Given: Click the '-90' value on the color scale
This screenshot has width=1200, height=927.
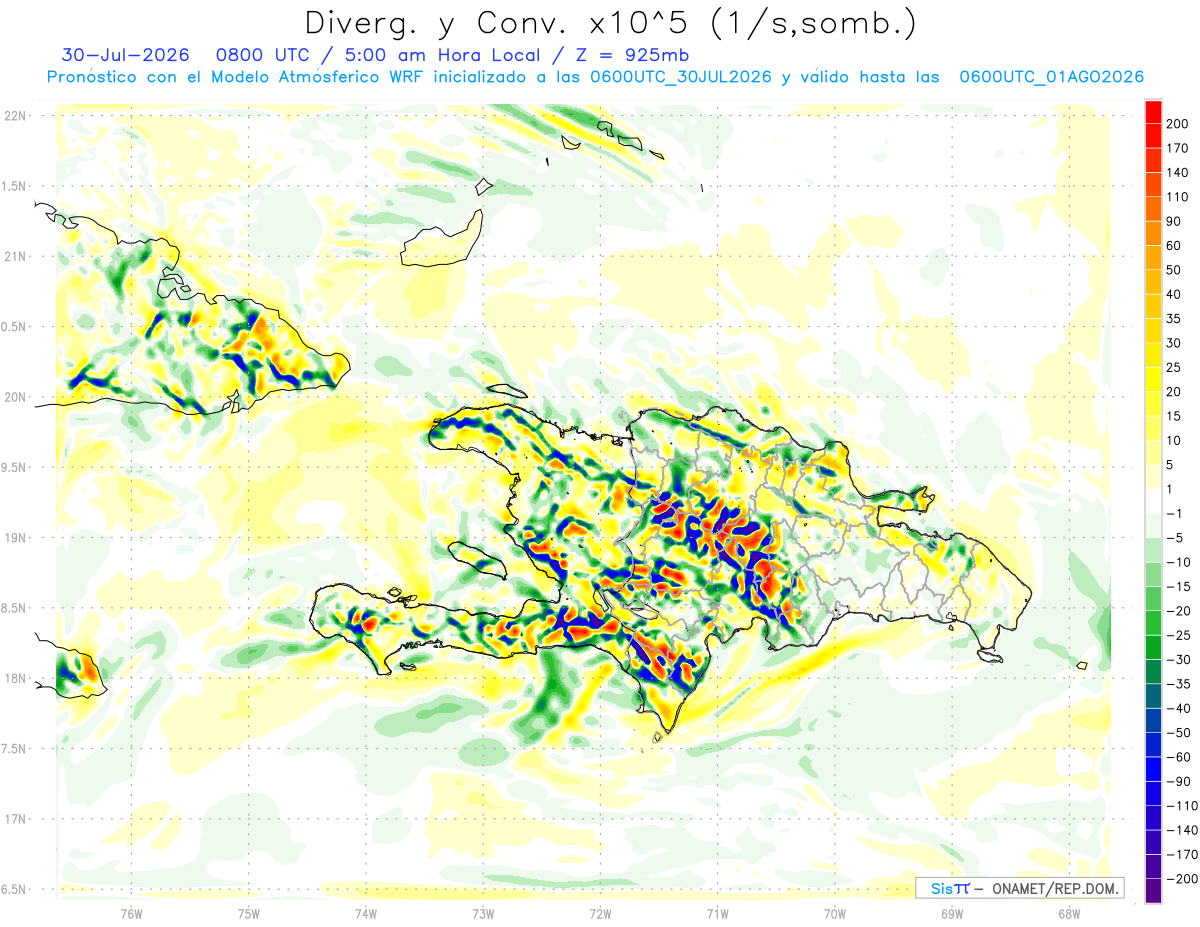Looking at the screenshot, I should 1178,782.
